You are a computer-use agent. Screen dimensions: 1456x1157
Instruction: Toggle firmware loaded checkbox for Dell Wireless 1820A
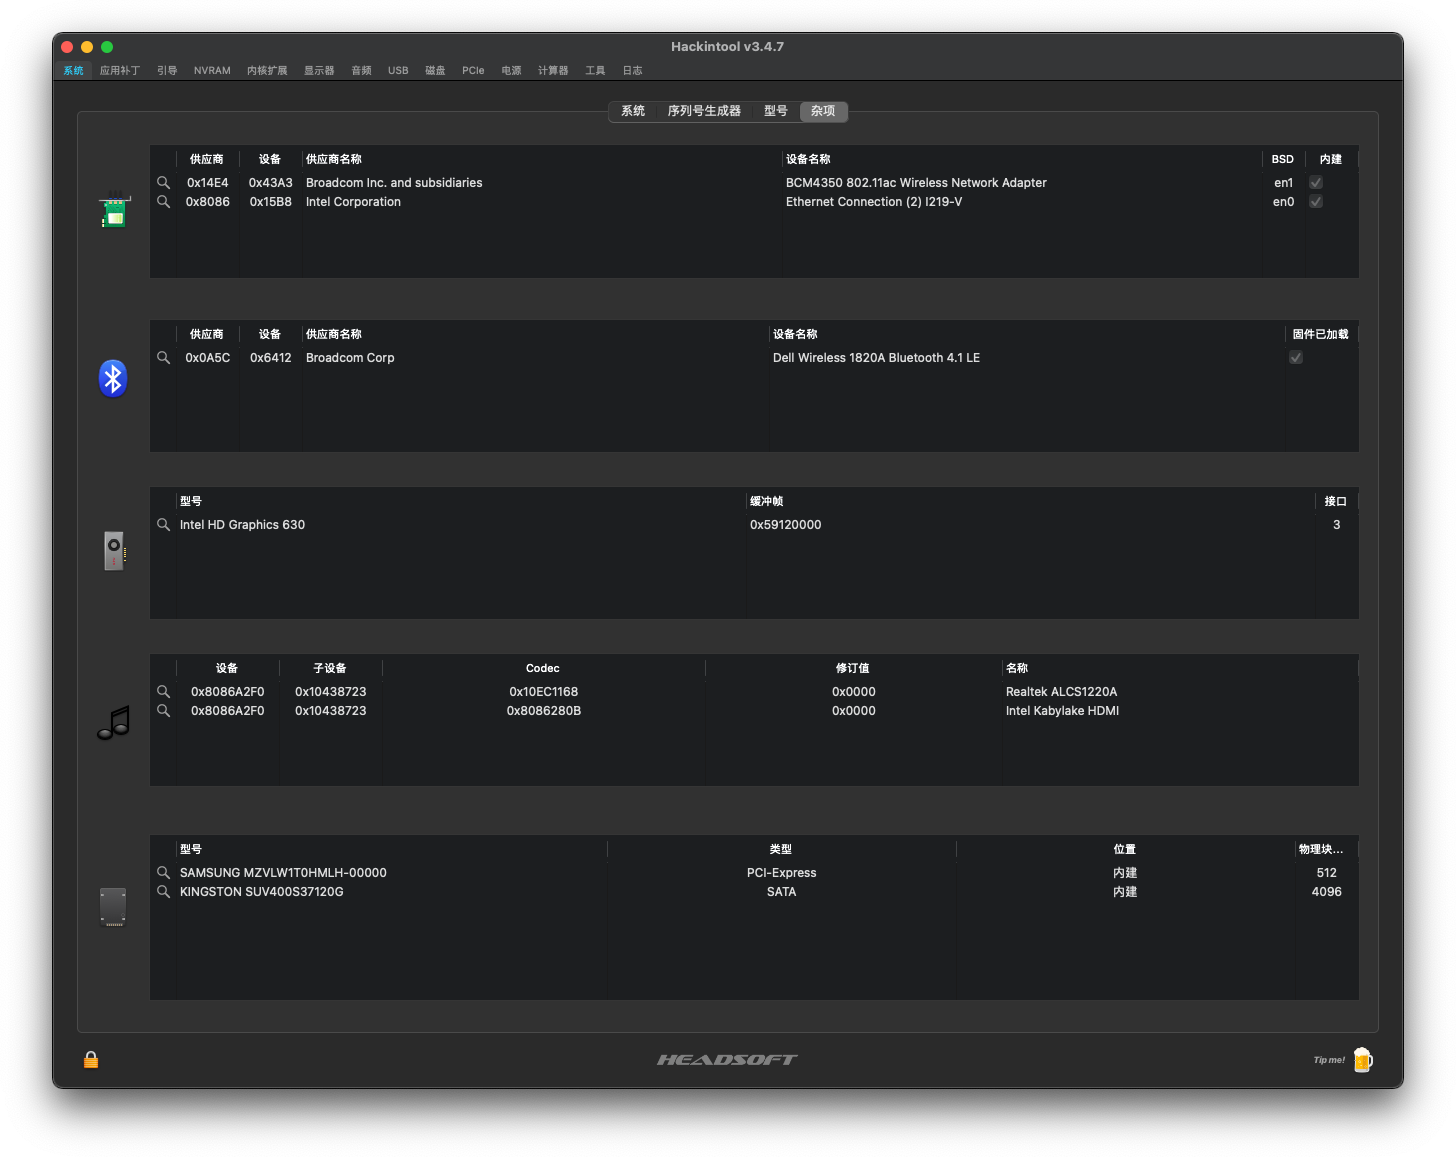click(1296, 358)
